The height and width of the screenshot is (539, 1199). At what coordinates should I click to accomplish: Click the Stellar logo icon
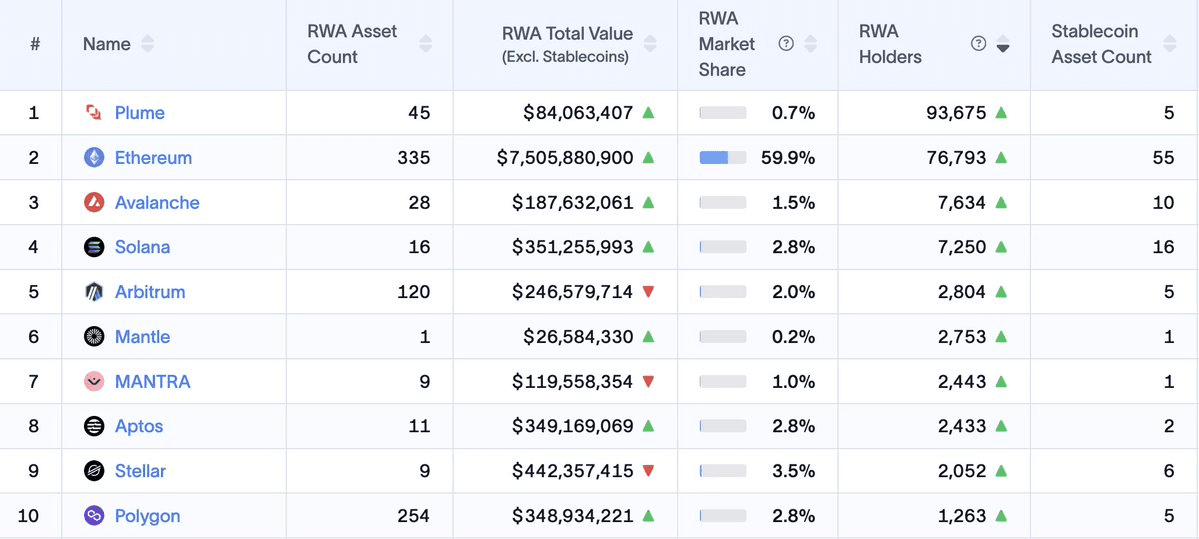coord(93,471)
